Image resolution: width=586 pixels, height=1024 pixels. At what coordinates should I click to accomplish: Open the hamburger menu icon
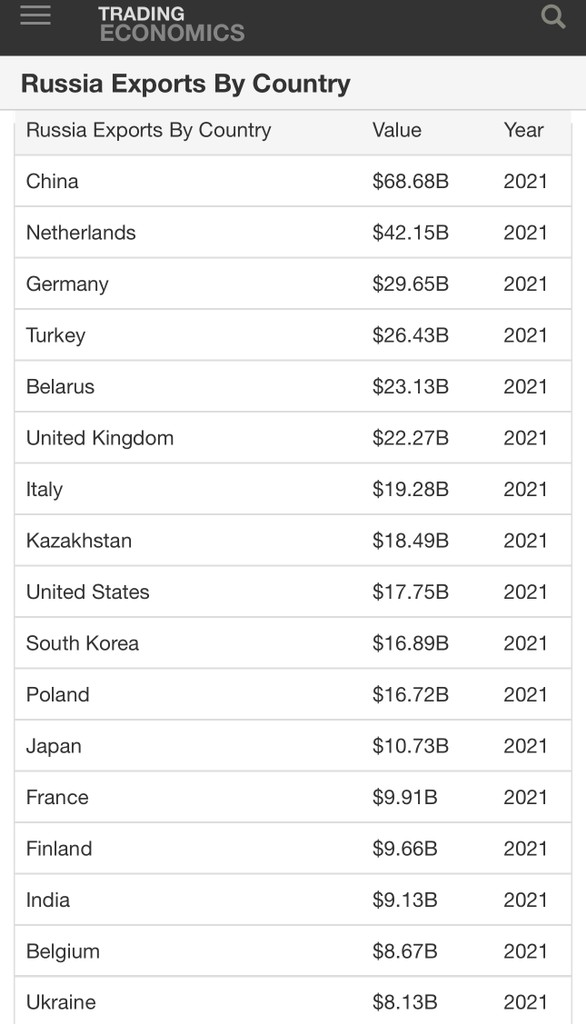35,16
